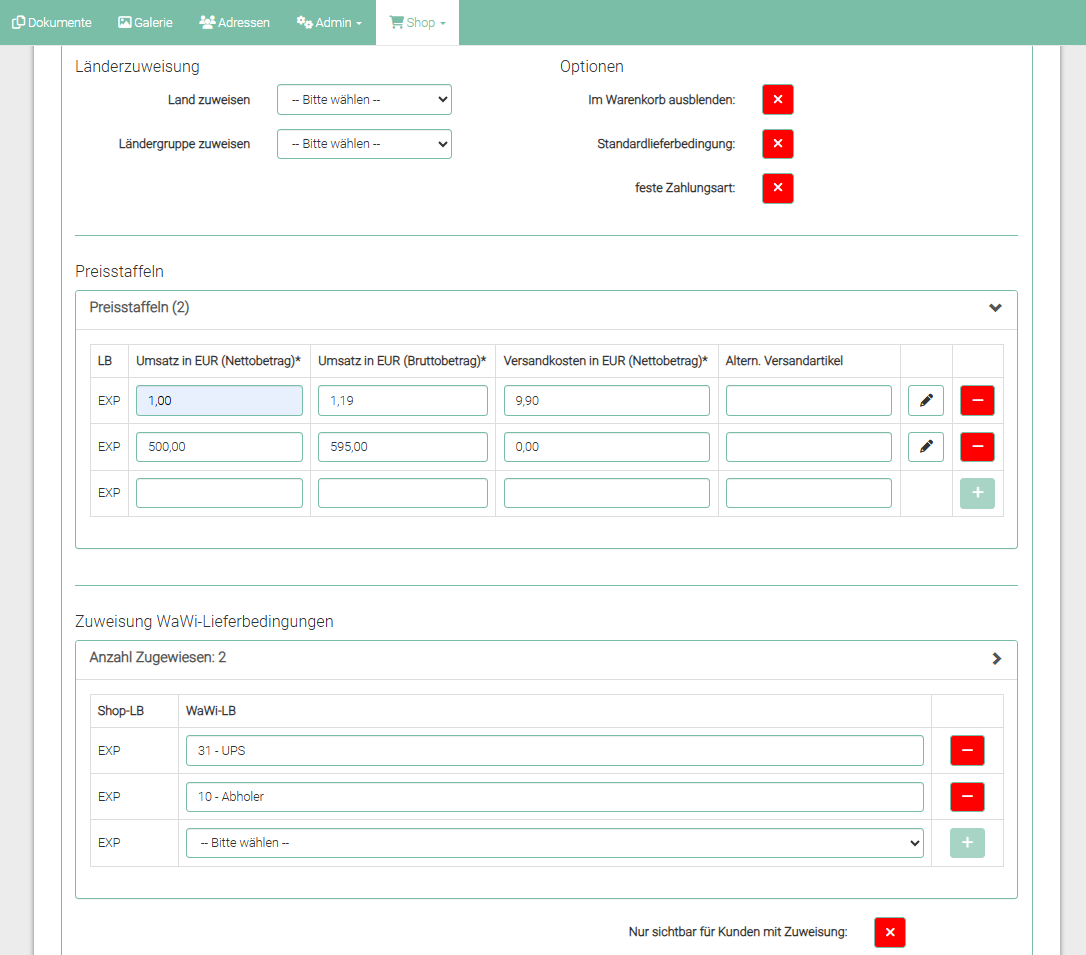Add WaWi delivery condition with plus button

[x=967, y=843]
